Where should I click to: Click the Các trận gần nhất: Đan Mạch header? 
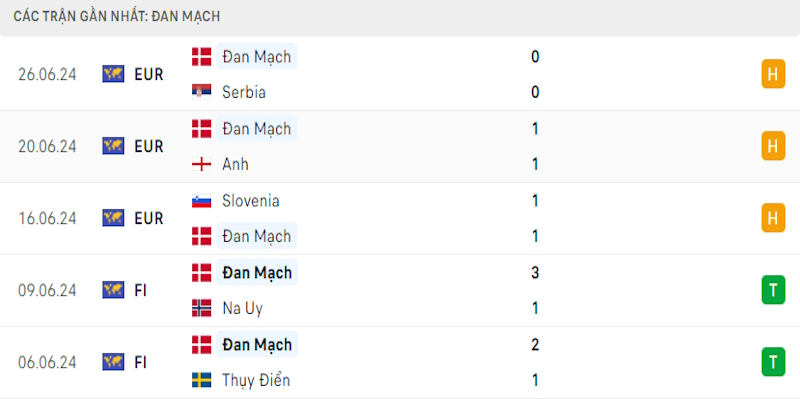(117, 16)
